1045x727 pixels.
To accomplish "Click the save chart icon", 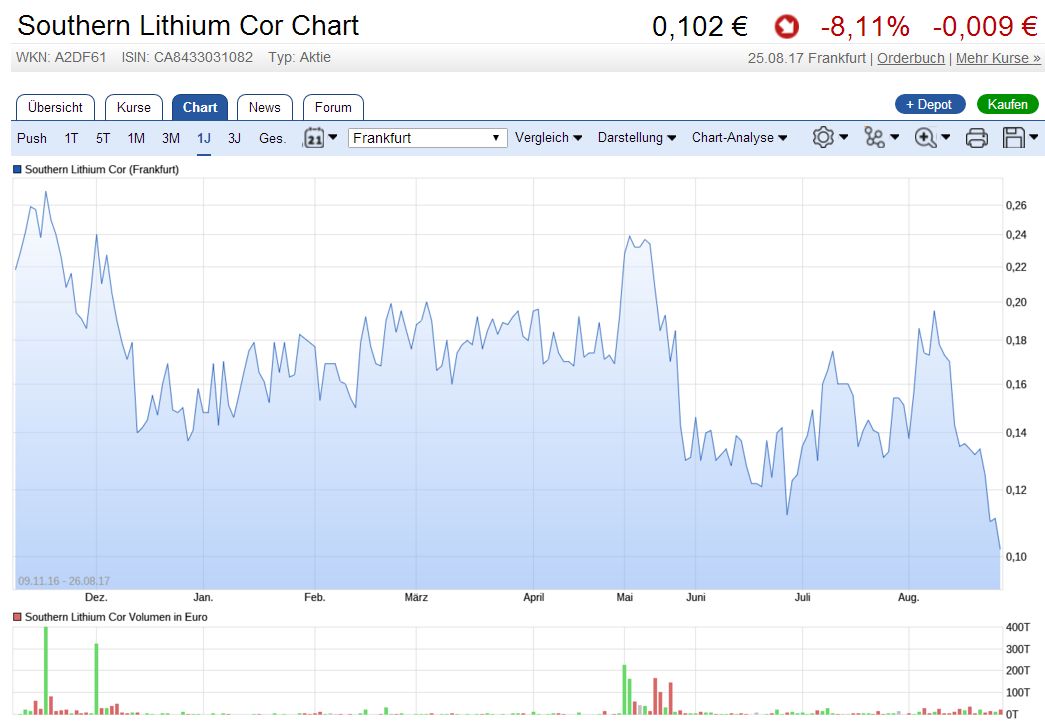I will pos(1015,137).
